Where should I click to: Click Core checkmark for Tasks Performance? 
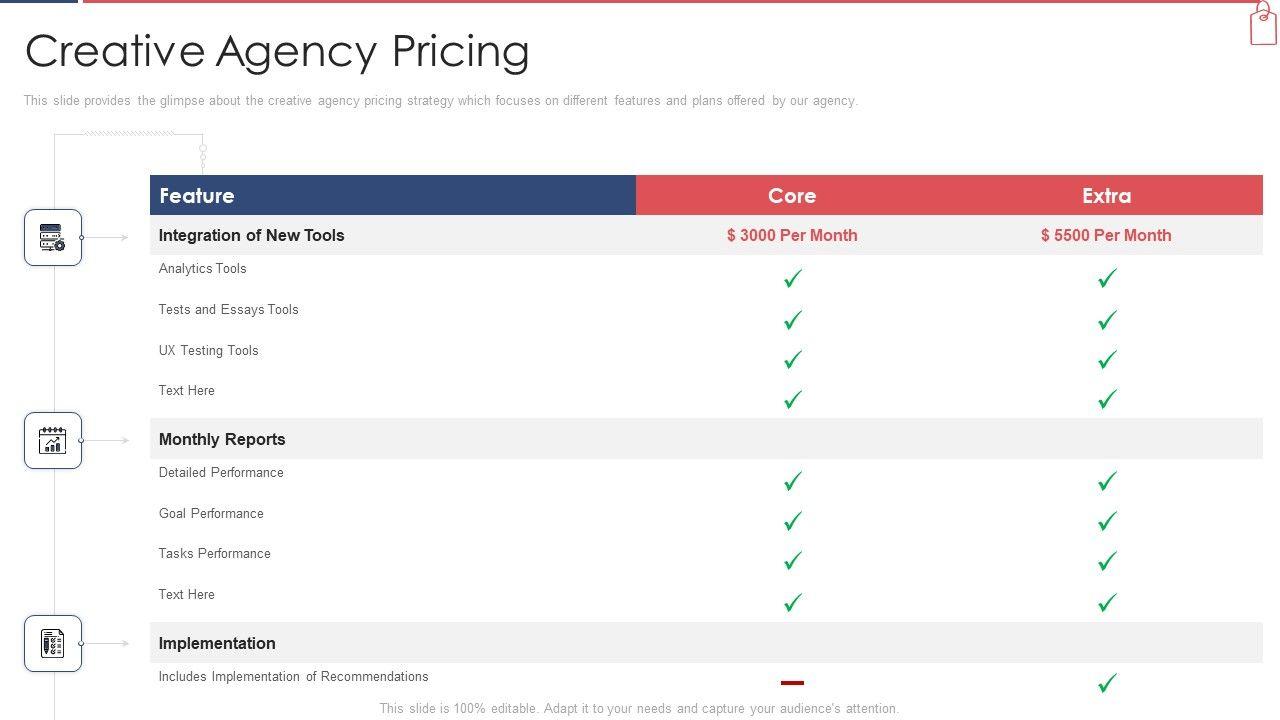click(793, 562)
